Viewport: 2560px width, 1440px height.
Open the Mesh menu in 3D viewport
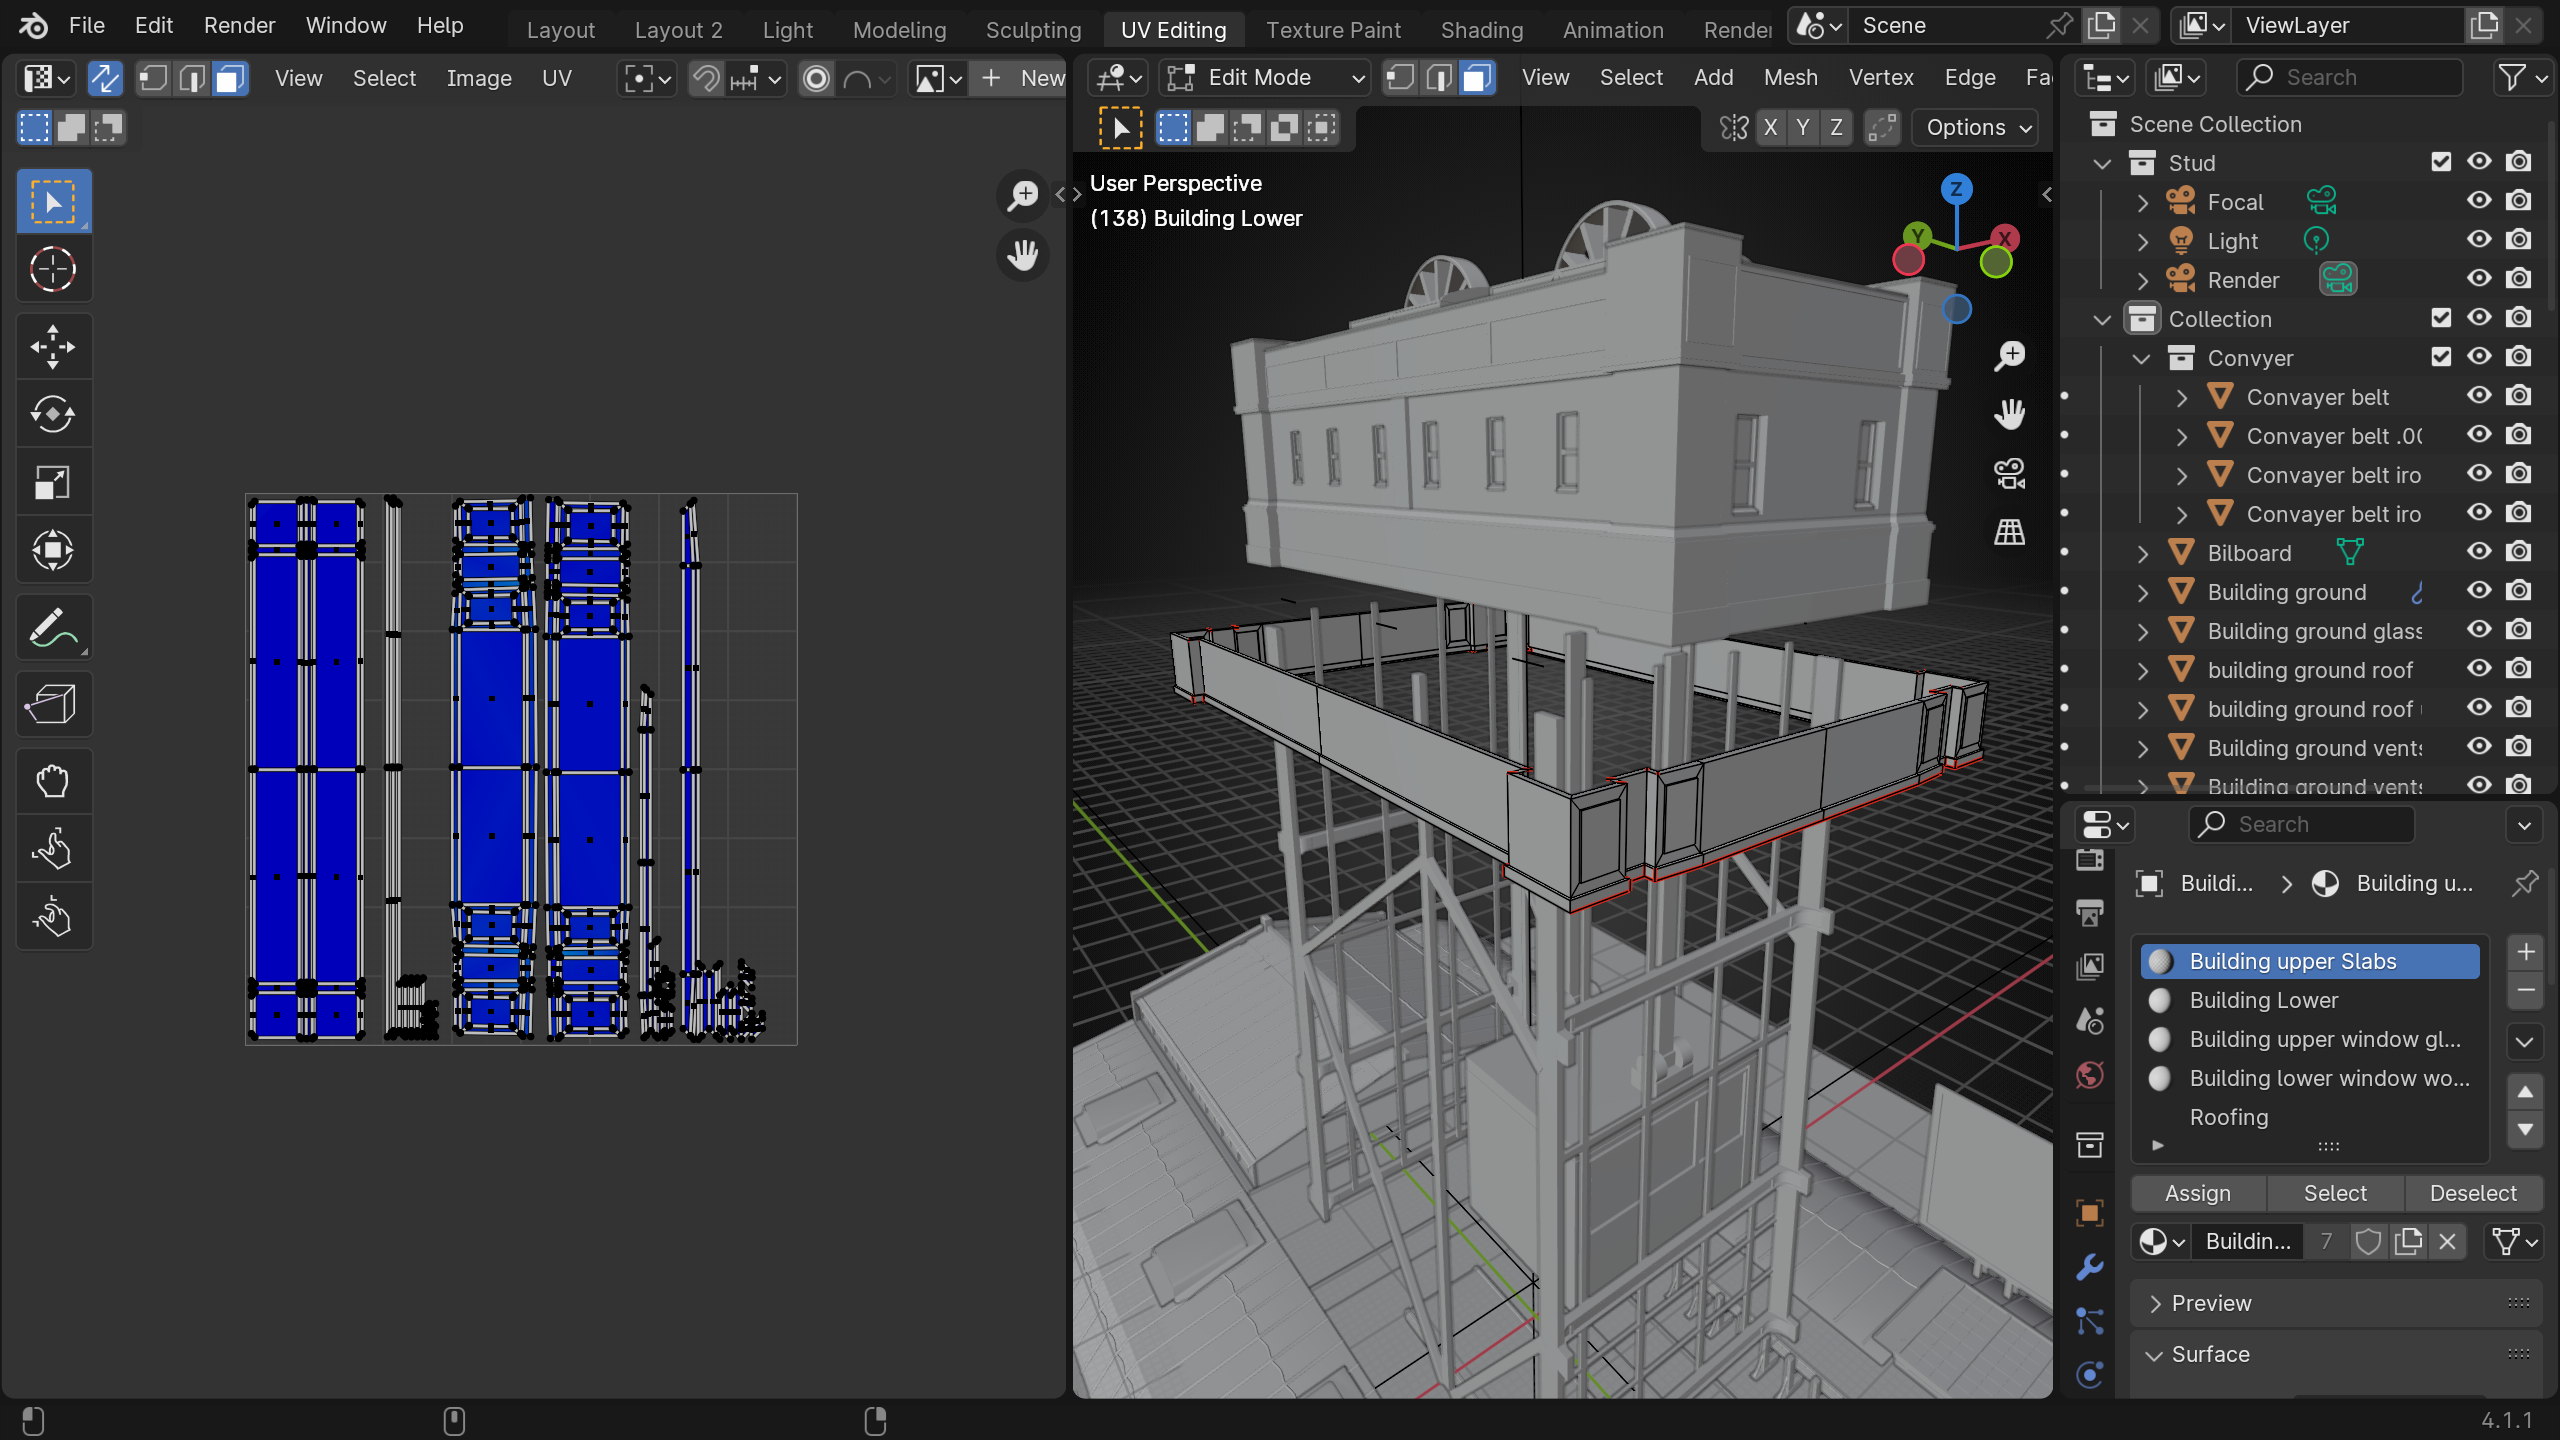point(1790,77)
